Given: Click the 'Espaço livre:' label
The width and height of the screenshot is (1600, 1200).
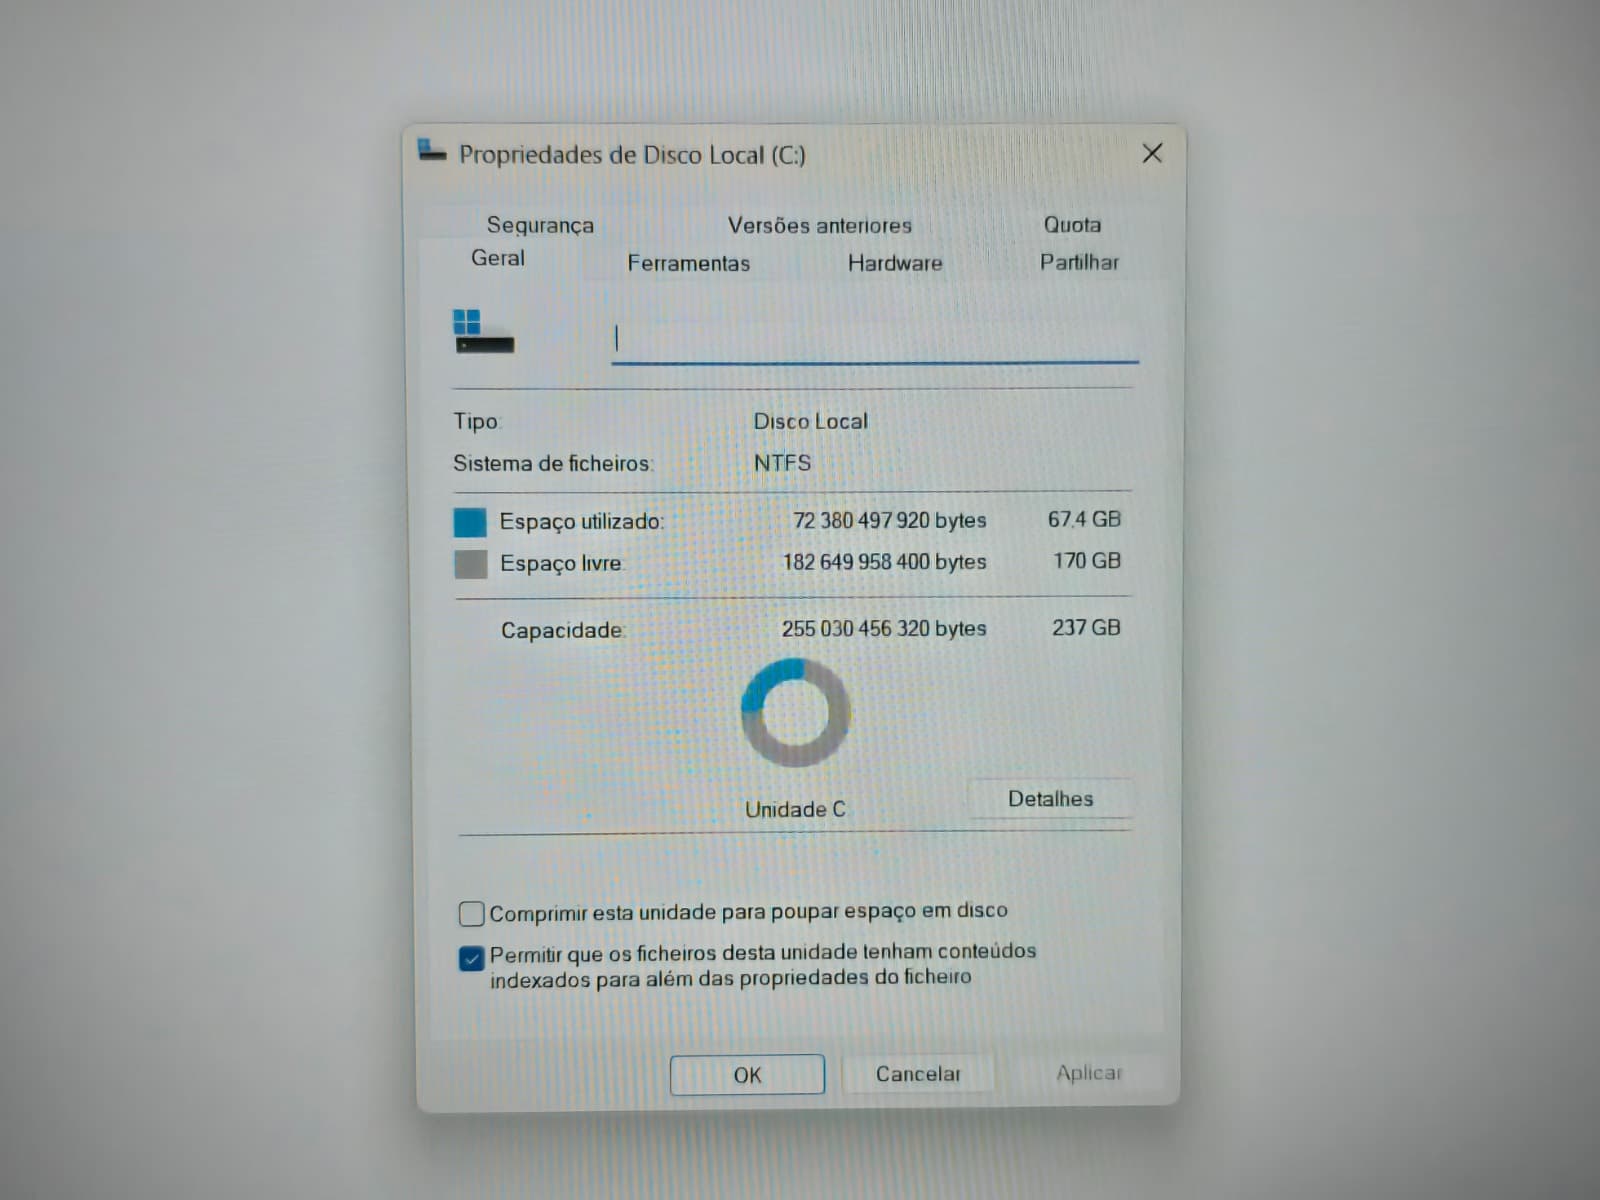Looking at the screenshot, I should pos(562,564).
